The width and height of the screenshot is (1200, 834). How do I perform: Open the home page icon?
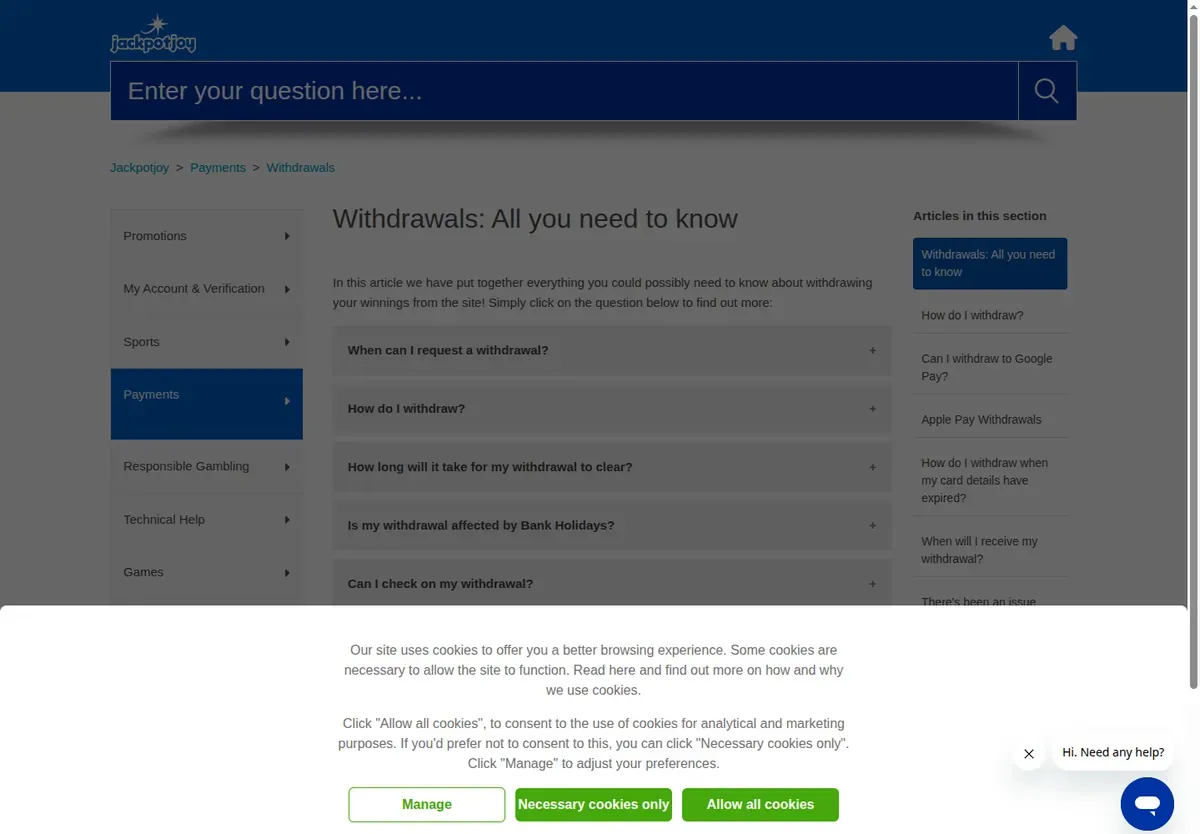(x=1063, y=38)
